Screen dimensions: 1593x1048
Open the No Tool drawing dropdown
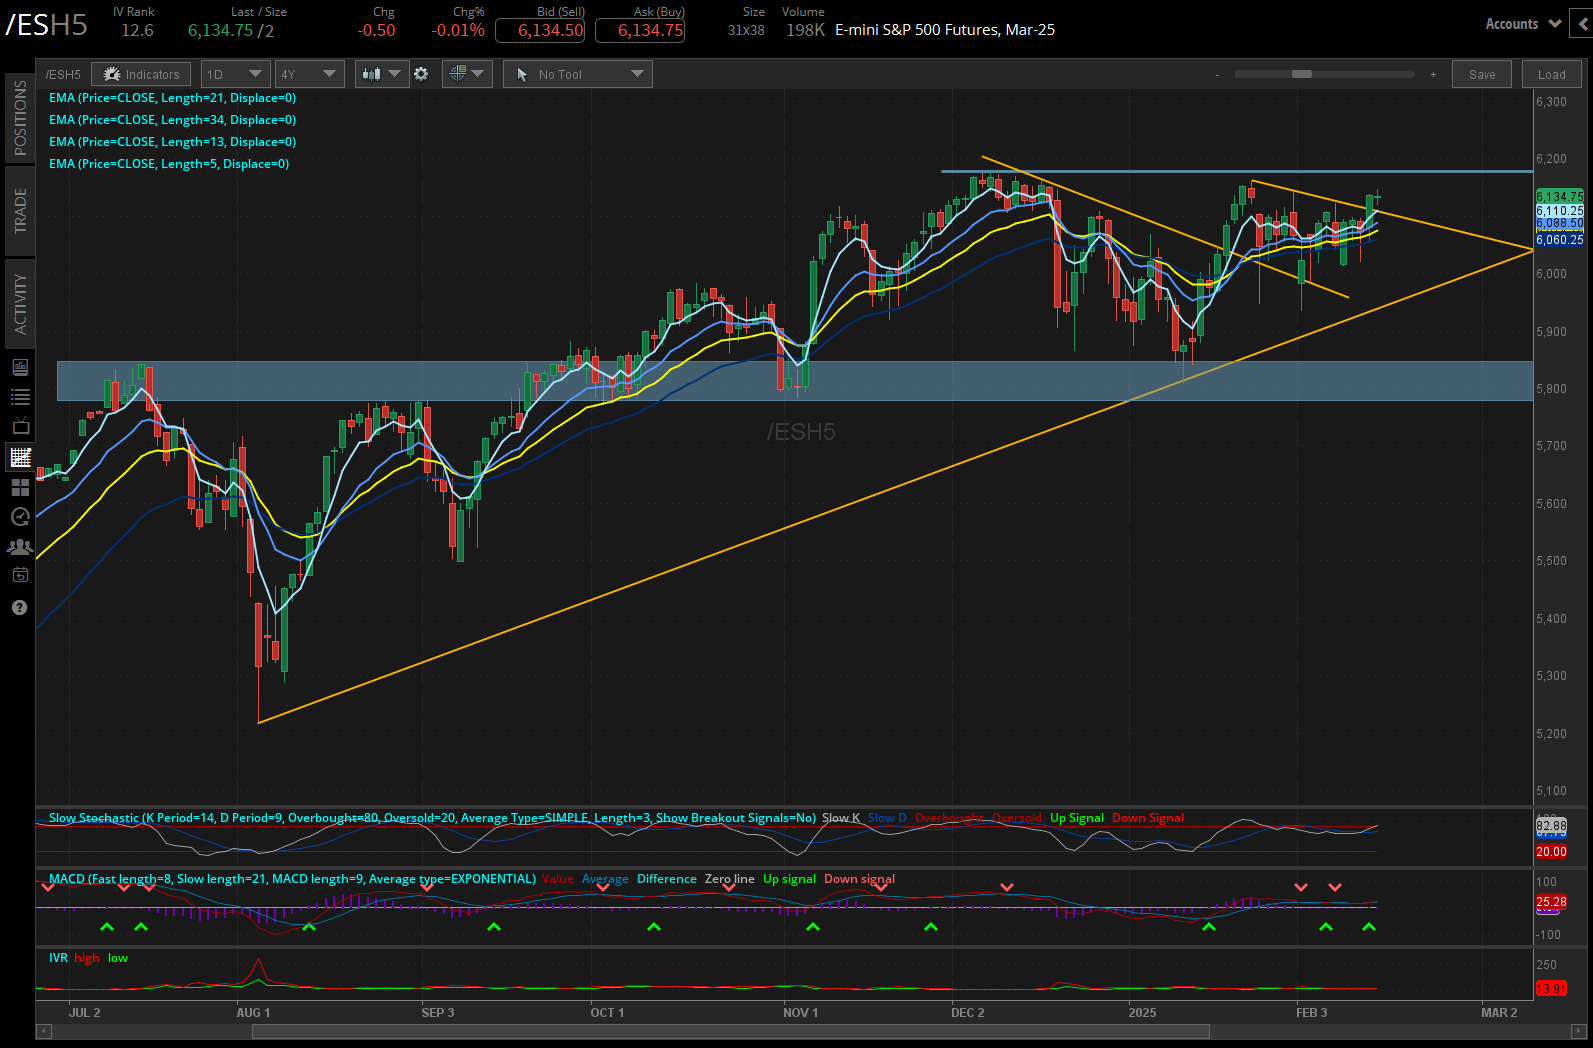(x=578, y=74)
